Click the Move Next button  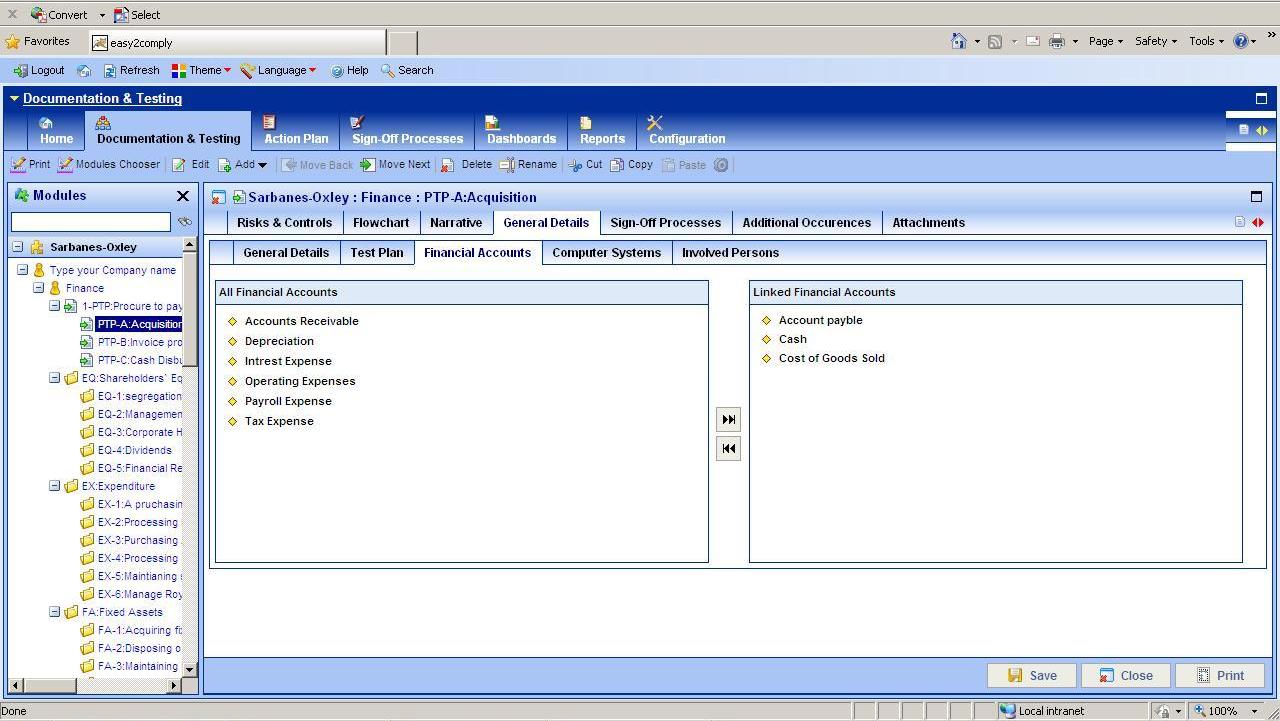pos(395,165)
